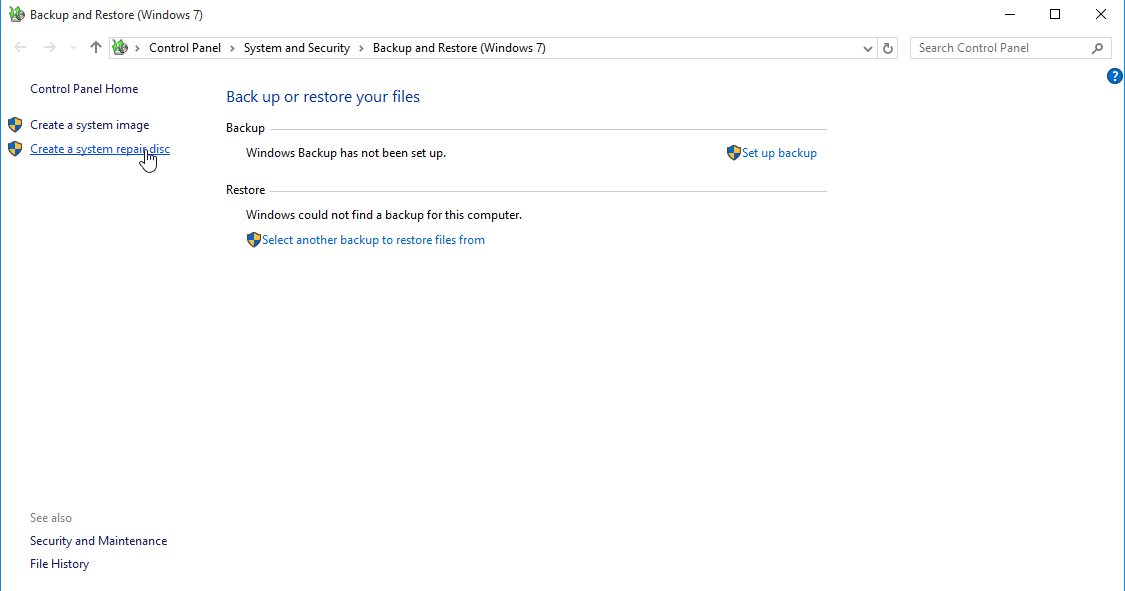Open File History under See also
This screenshot has width=1125, height=591.
[59, 564]
